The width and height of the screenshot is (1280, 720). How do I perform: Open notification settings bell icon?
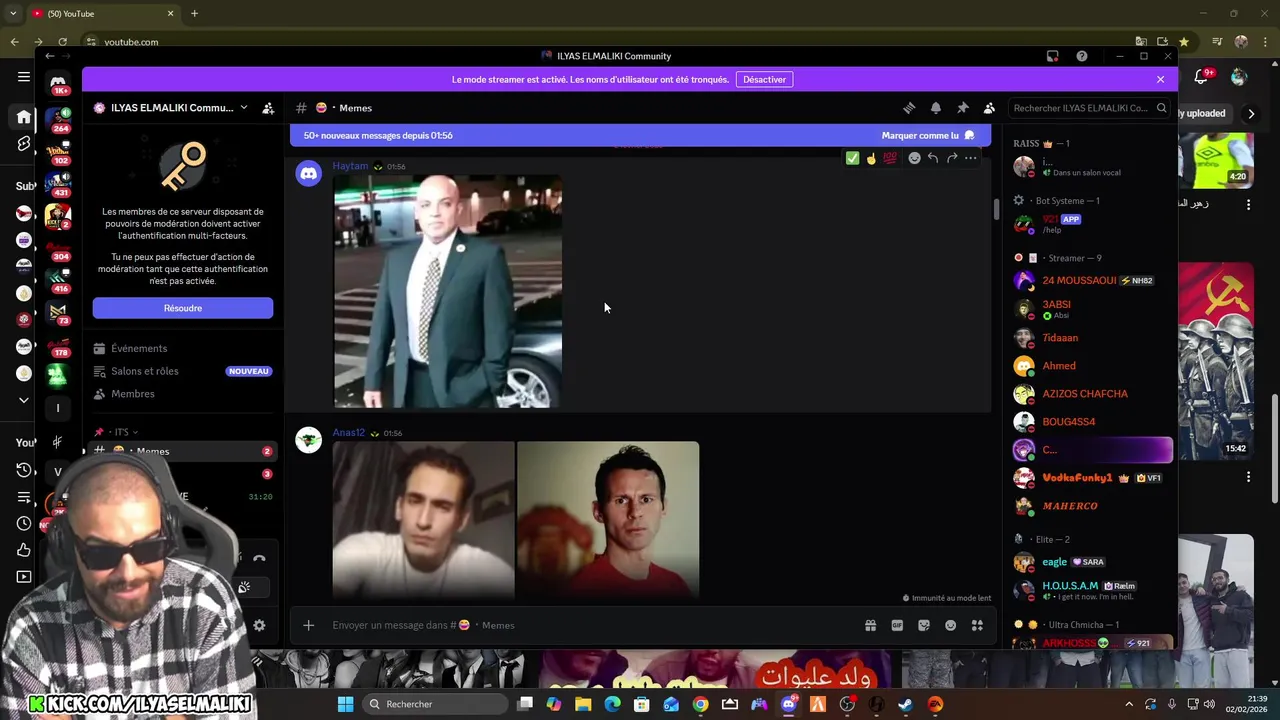click(x=936, y=108)
